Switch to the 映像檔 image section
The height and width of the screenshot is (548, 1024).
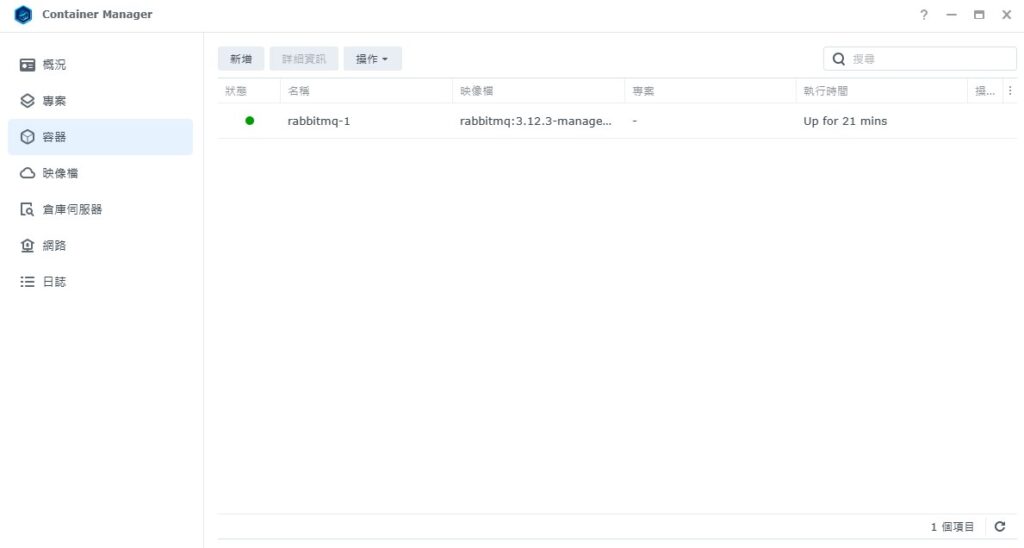(101, 173)
